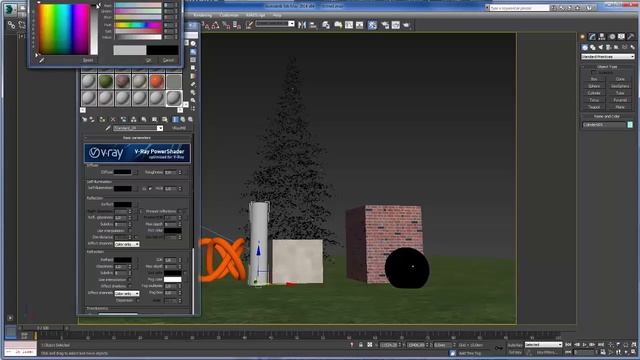Click the object color swatch next to name
The image size is (640, 360).
point(630,125)
